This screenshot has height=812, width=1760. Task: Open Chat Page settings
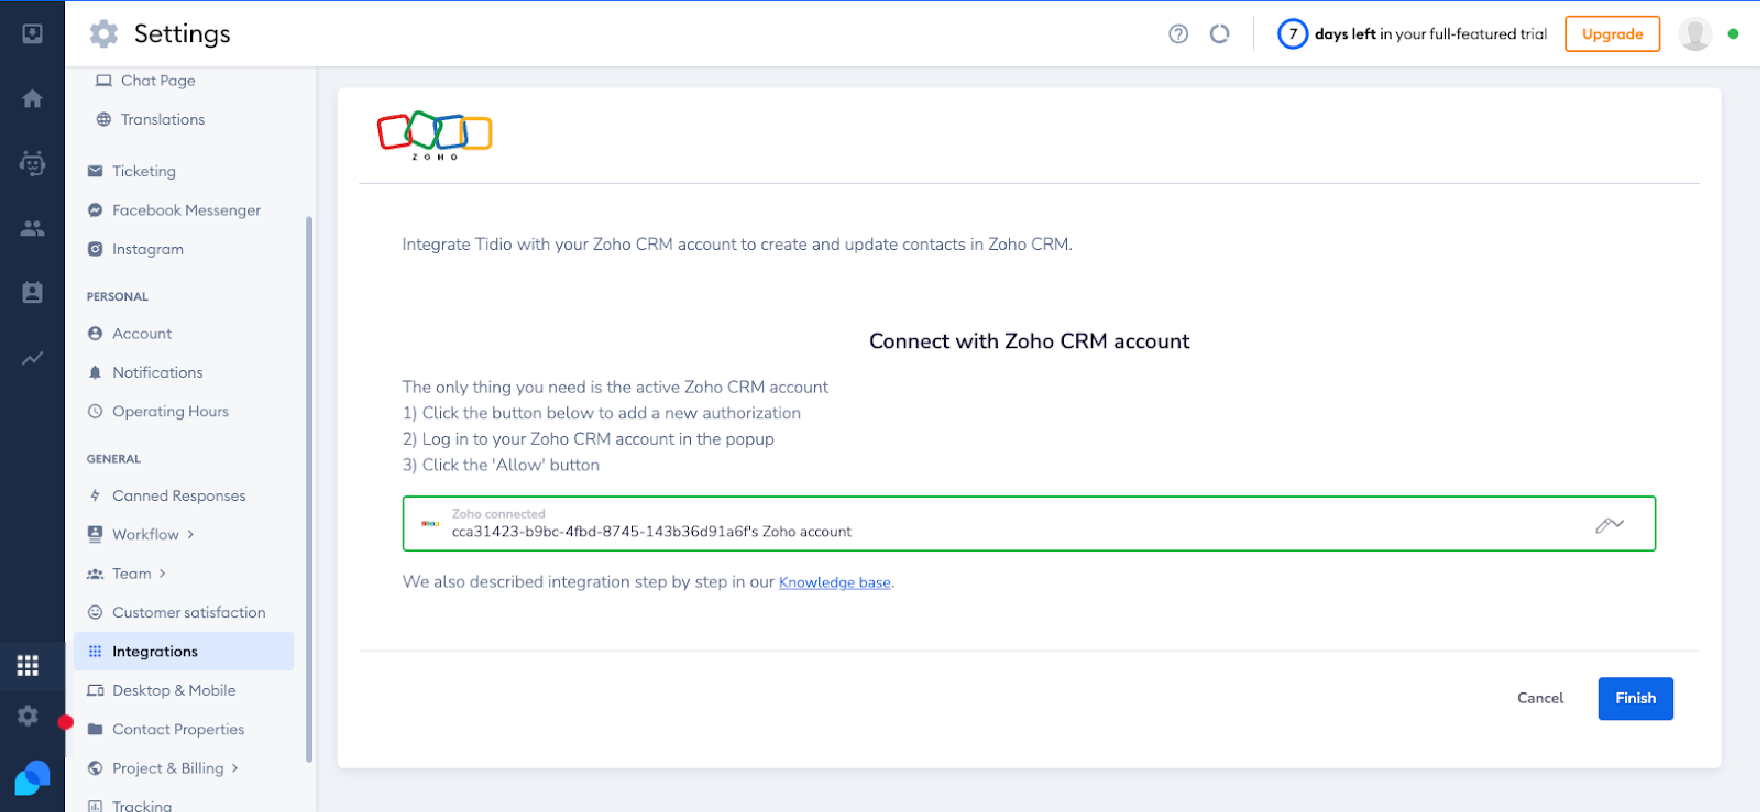click(157, 80)
